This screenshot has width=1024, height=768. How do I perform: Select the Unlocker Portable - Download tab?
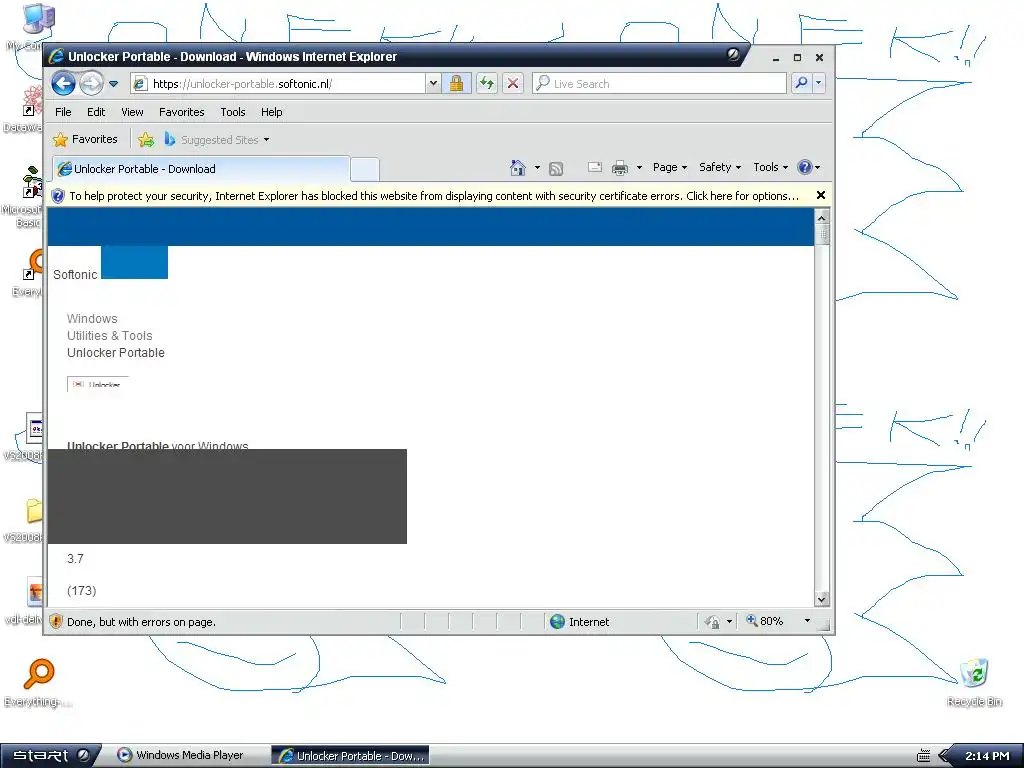tap(201, 168)
